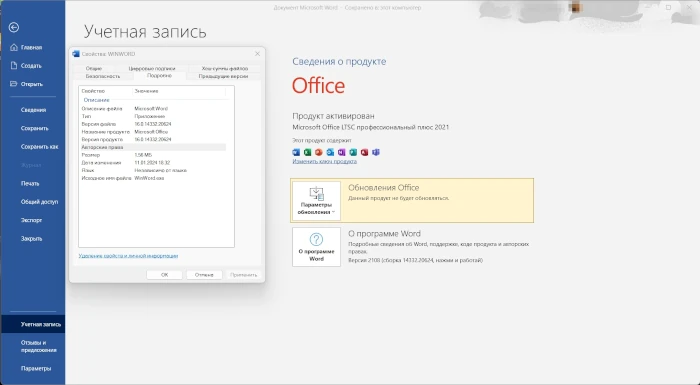Viewport: 700px width, 385px height.
Task: Click the Обновления Office heading
Action: click(383, 188)
